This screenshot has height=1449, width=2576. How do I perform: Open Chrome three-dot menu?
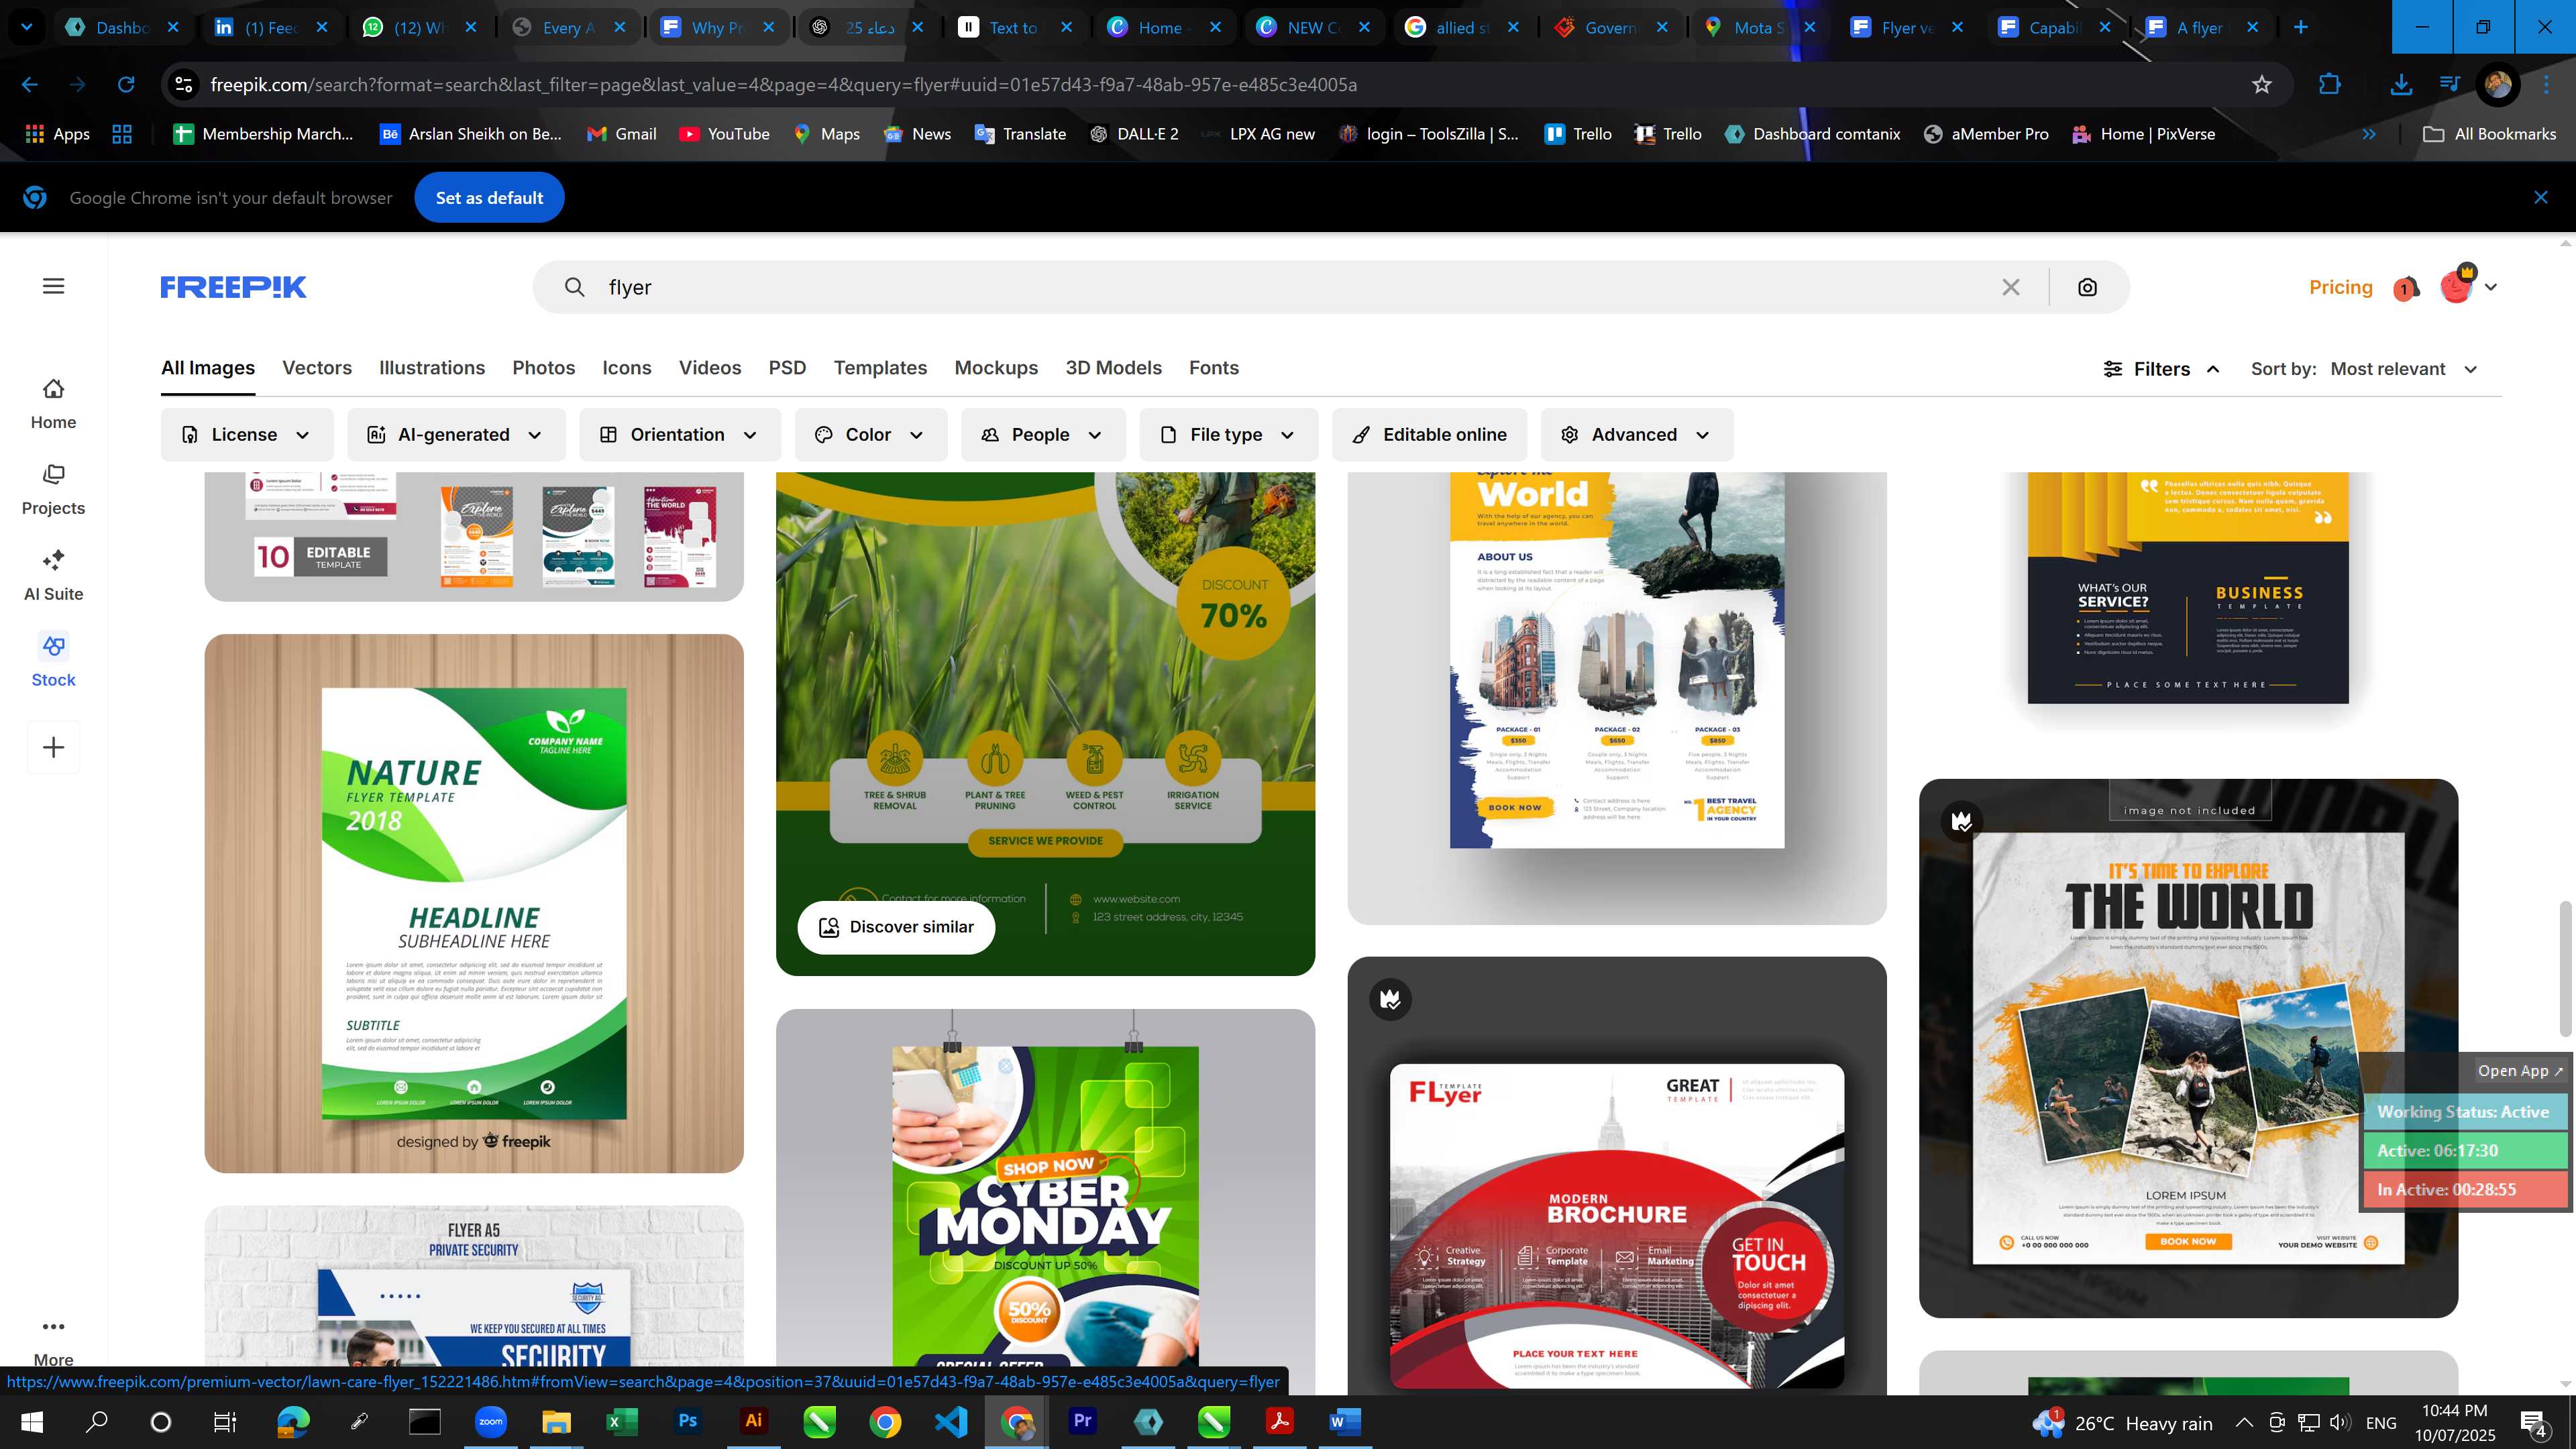[x=2546, y=85]
